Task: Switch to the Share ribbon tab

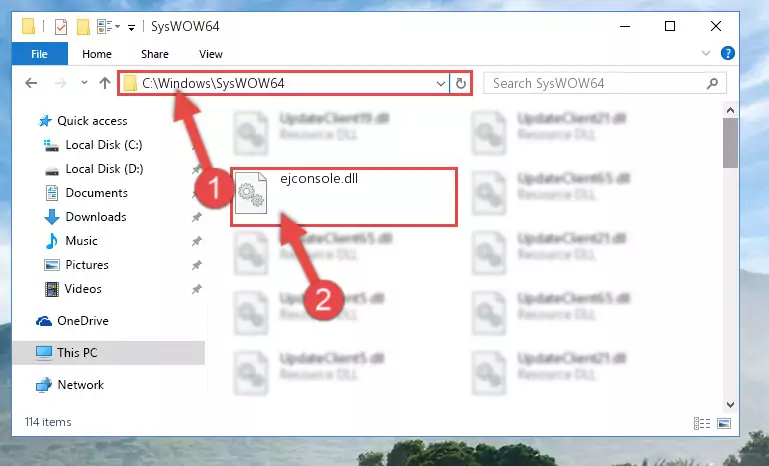Action: click(x=154, y=54)
